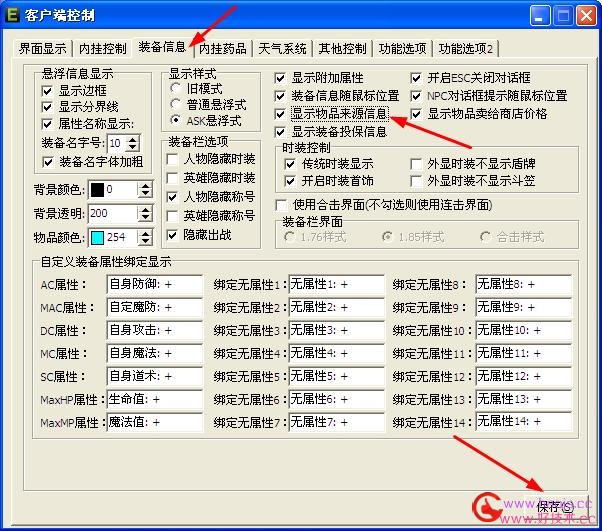Toggle 人物隐藏称号 checkbox
The height and width of the screenshot is (531, 602).
172,197
